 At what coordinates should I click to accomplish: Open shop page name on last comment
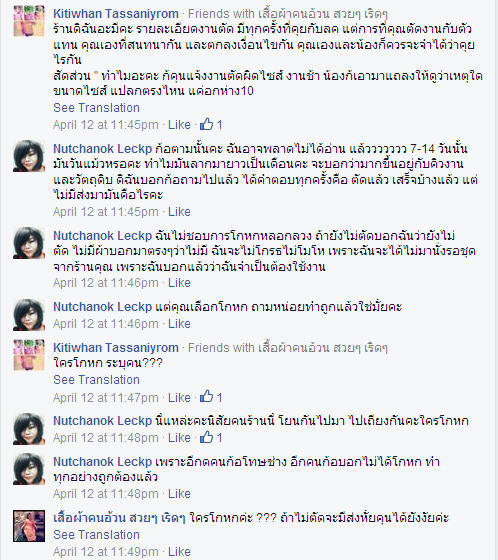point(119,518)
